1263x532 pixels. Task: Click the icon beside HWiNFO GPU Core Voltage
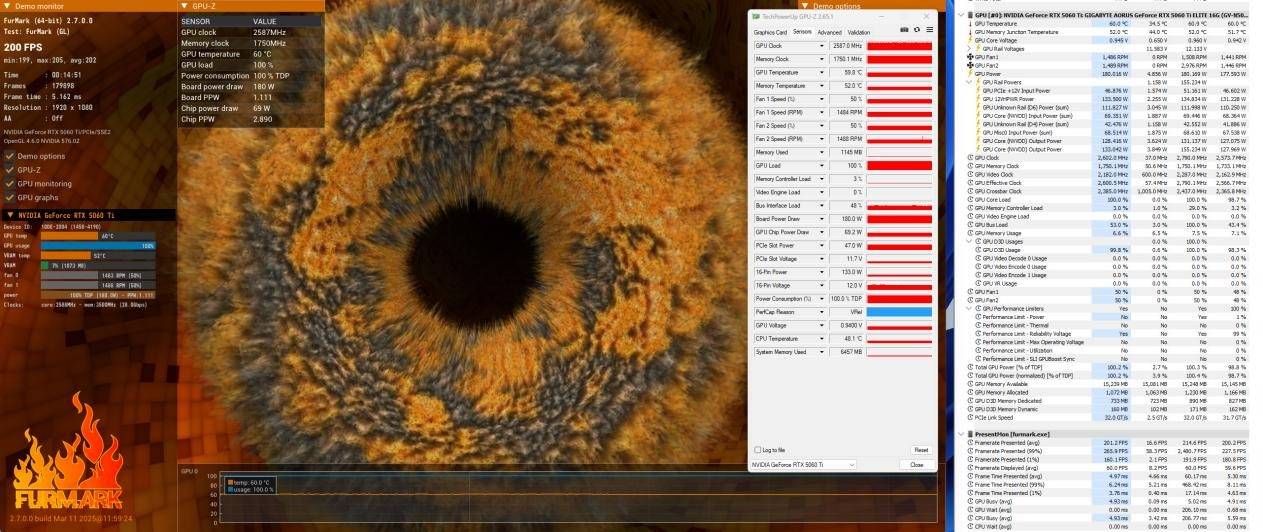tap(969, 40)
